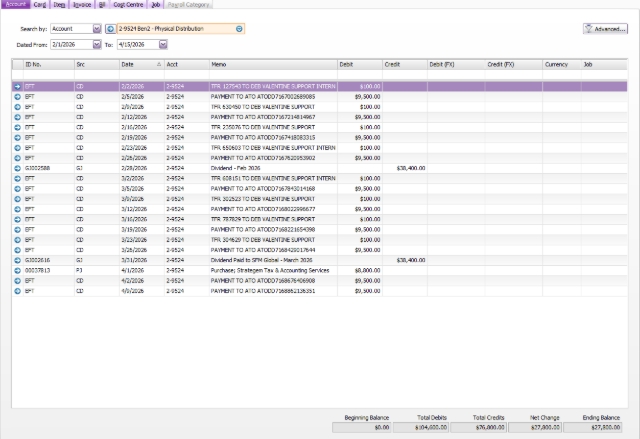Open zoom arrow for 2/26/2026 ATO payment row
Screen dimensions: 640x439
point(17,158)
